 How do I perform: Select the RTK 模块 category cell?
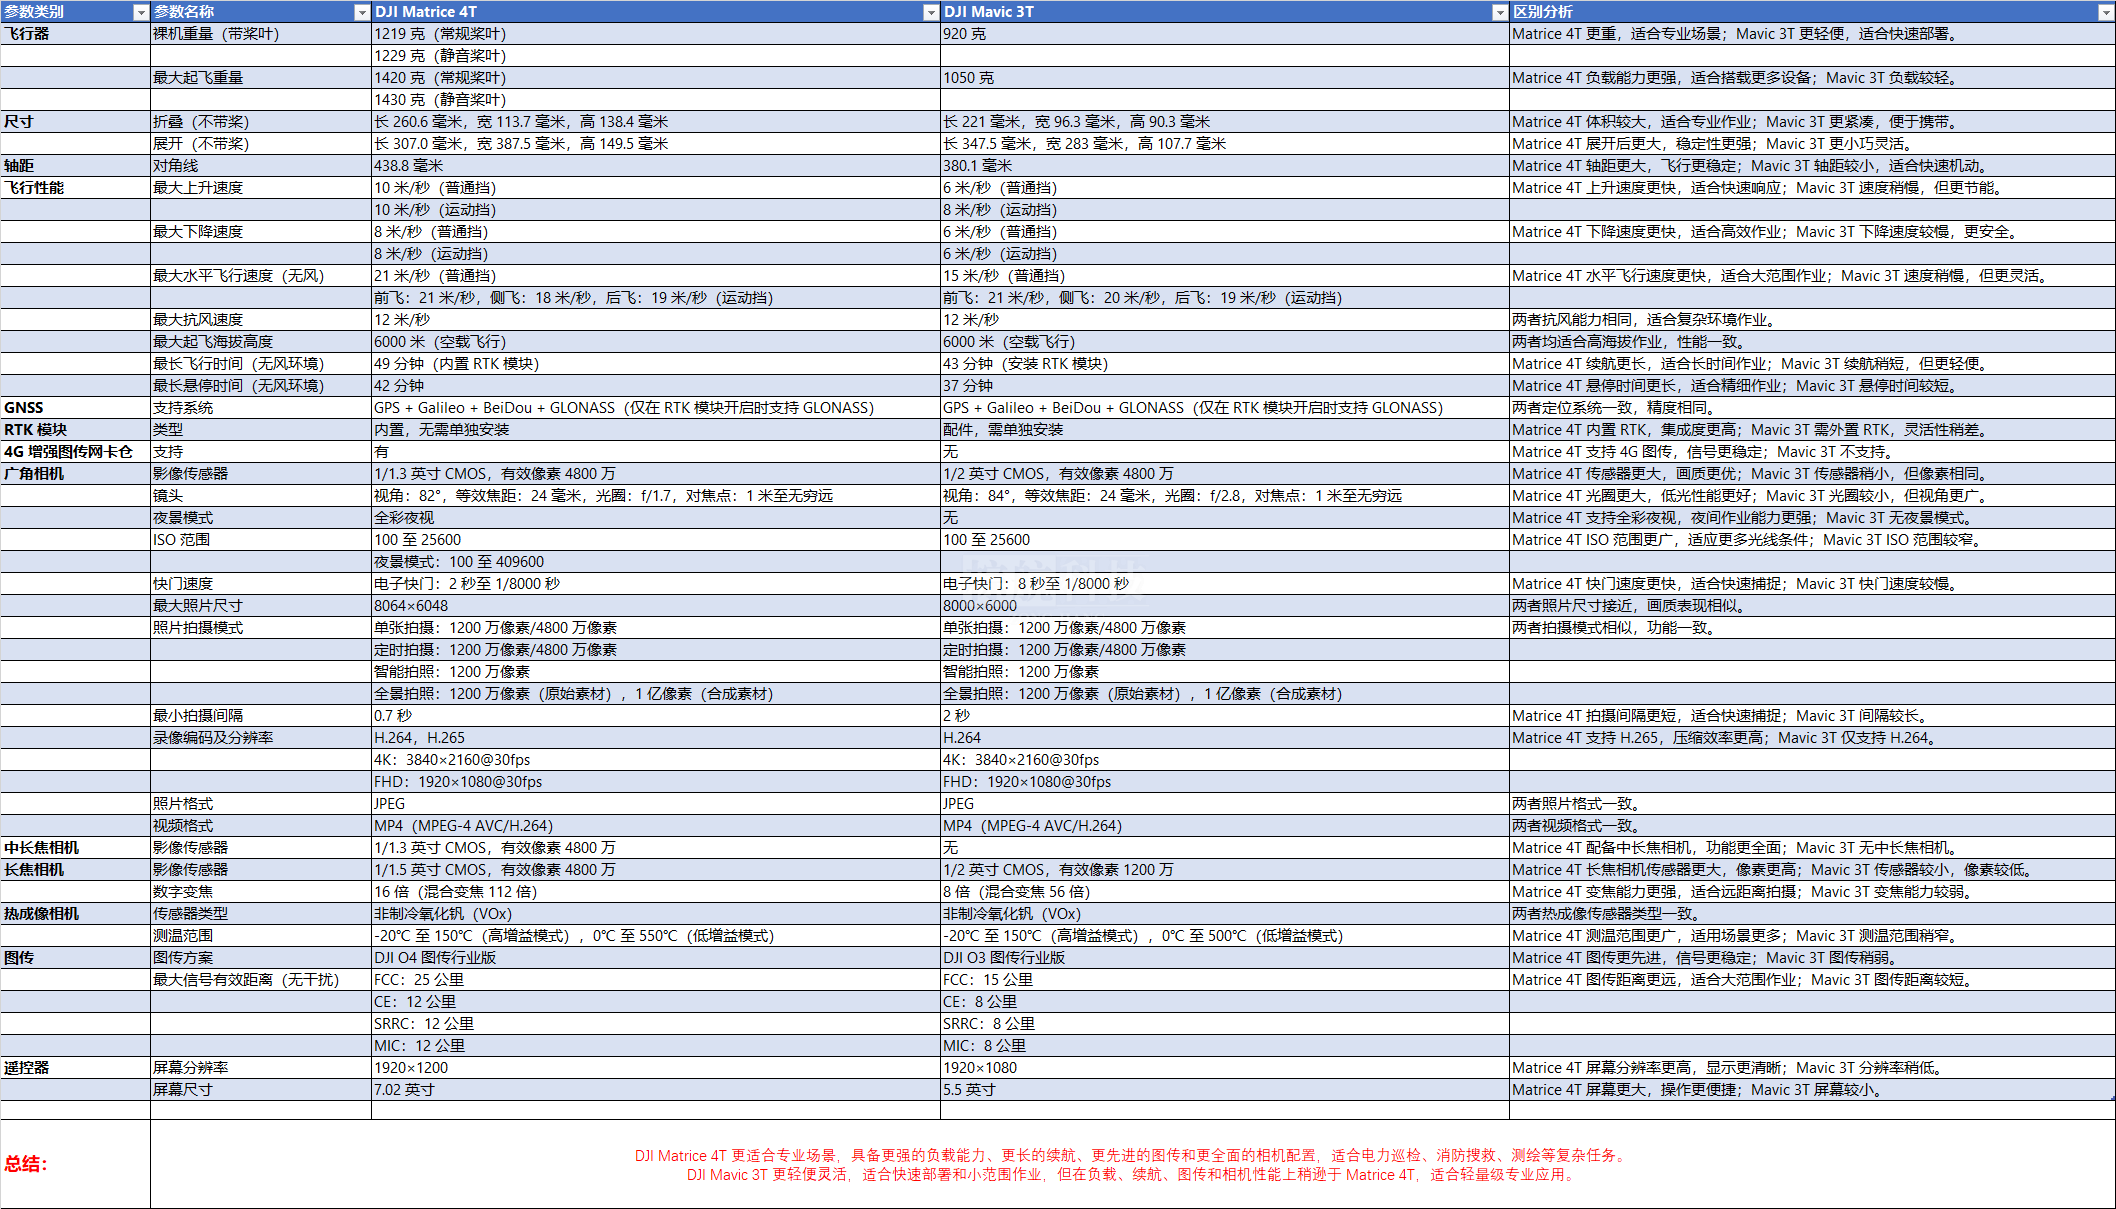point(75,430)
